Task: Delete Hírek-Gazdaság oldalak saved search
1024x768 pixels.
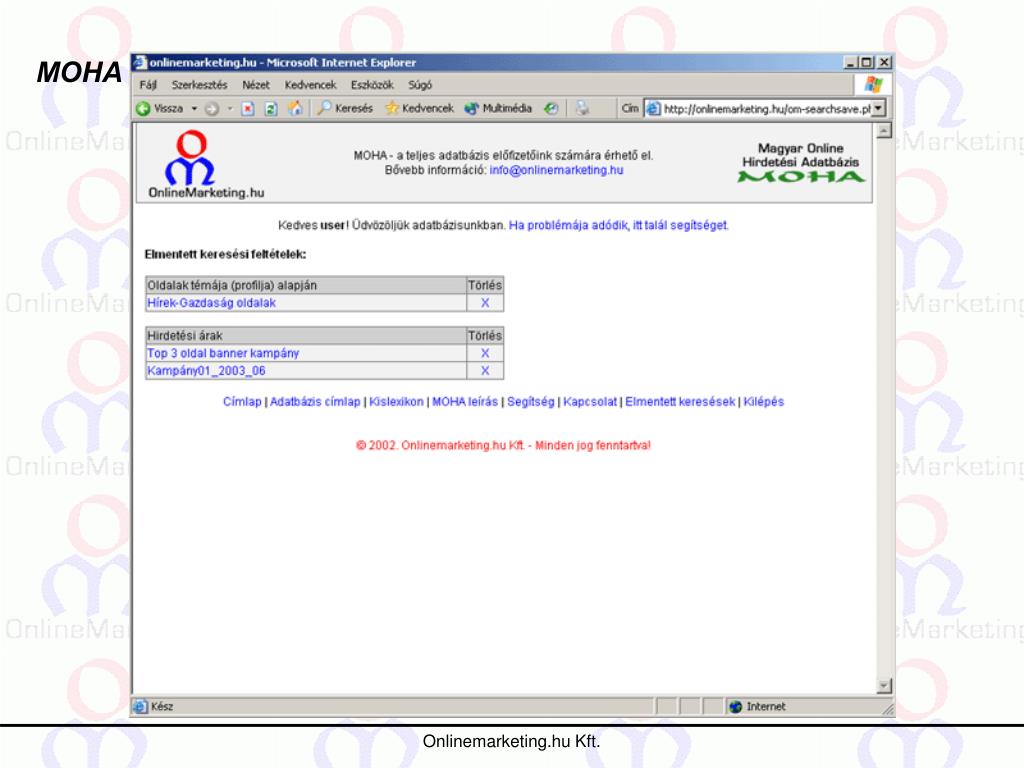Action: click(485, 303)
